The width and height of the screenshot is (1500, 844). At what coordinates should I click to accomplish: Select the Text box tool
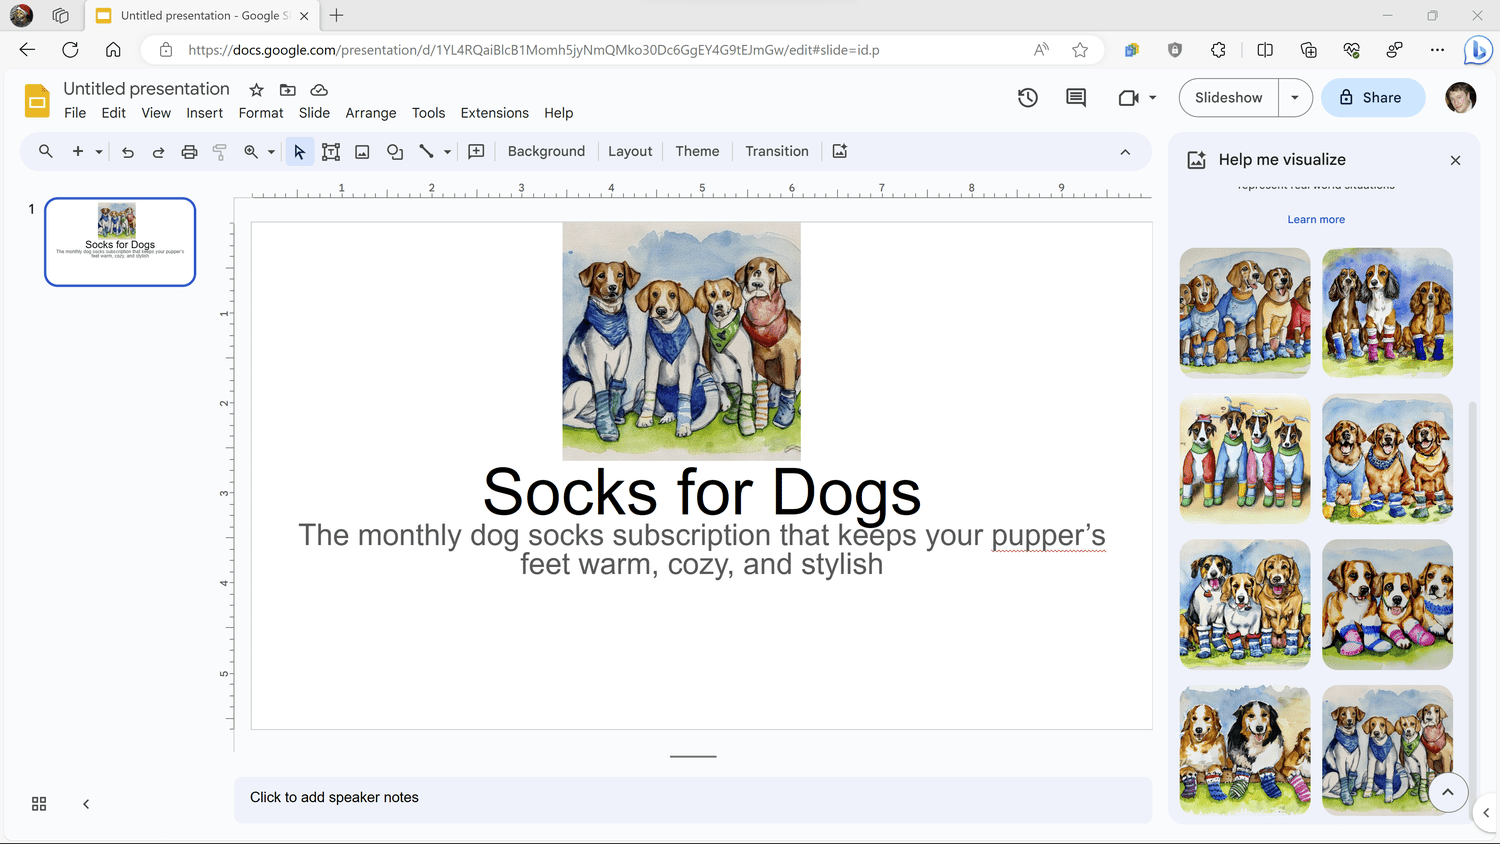[331, 152]
